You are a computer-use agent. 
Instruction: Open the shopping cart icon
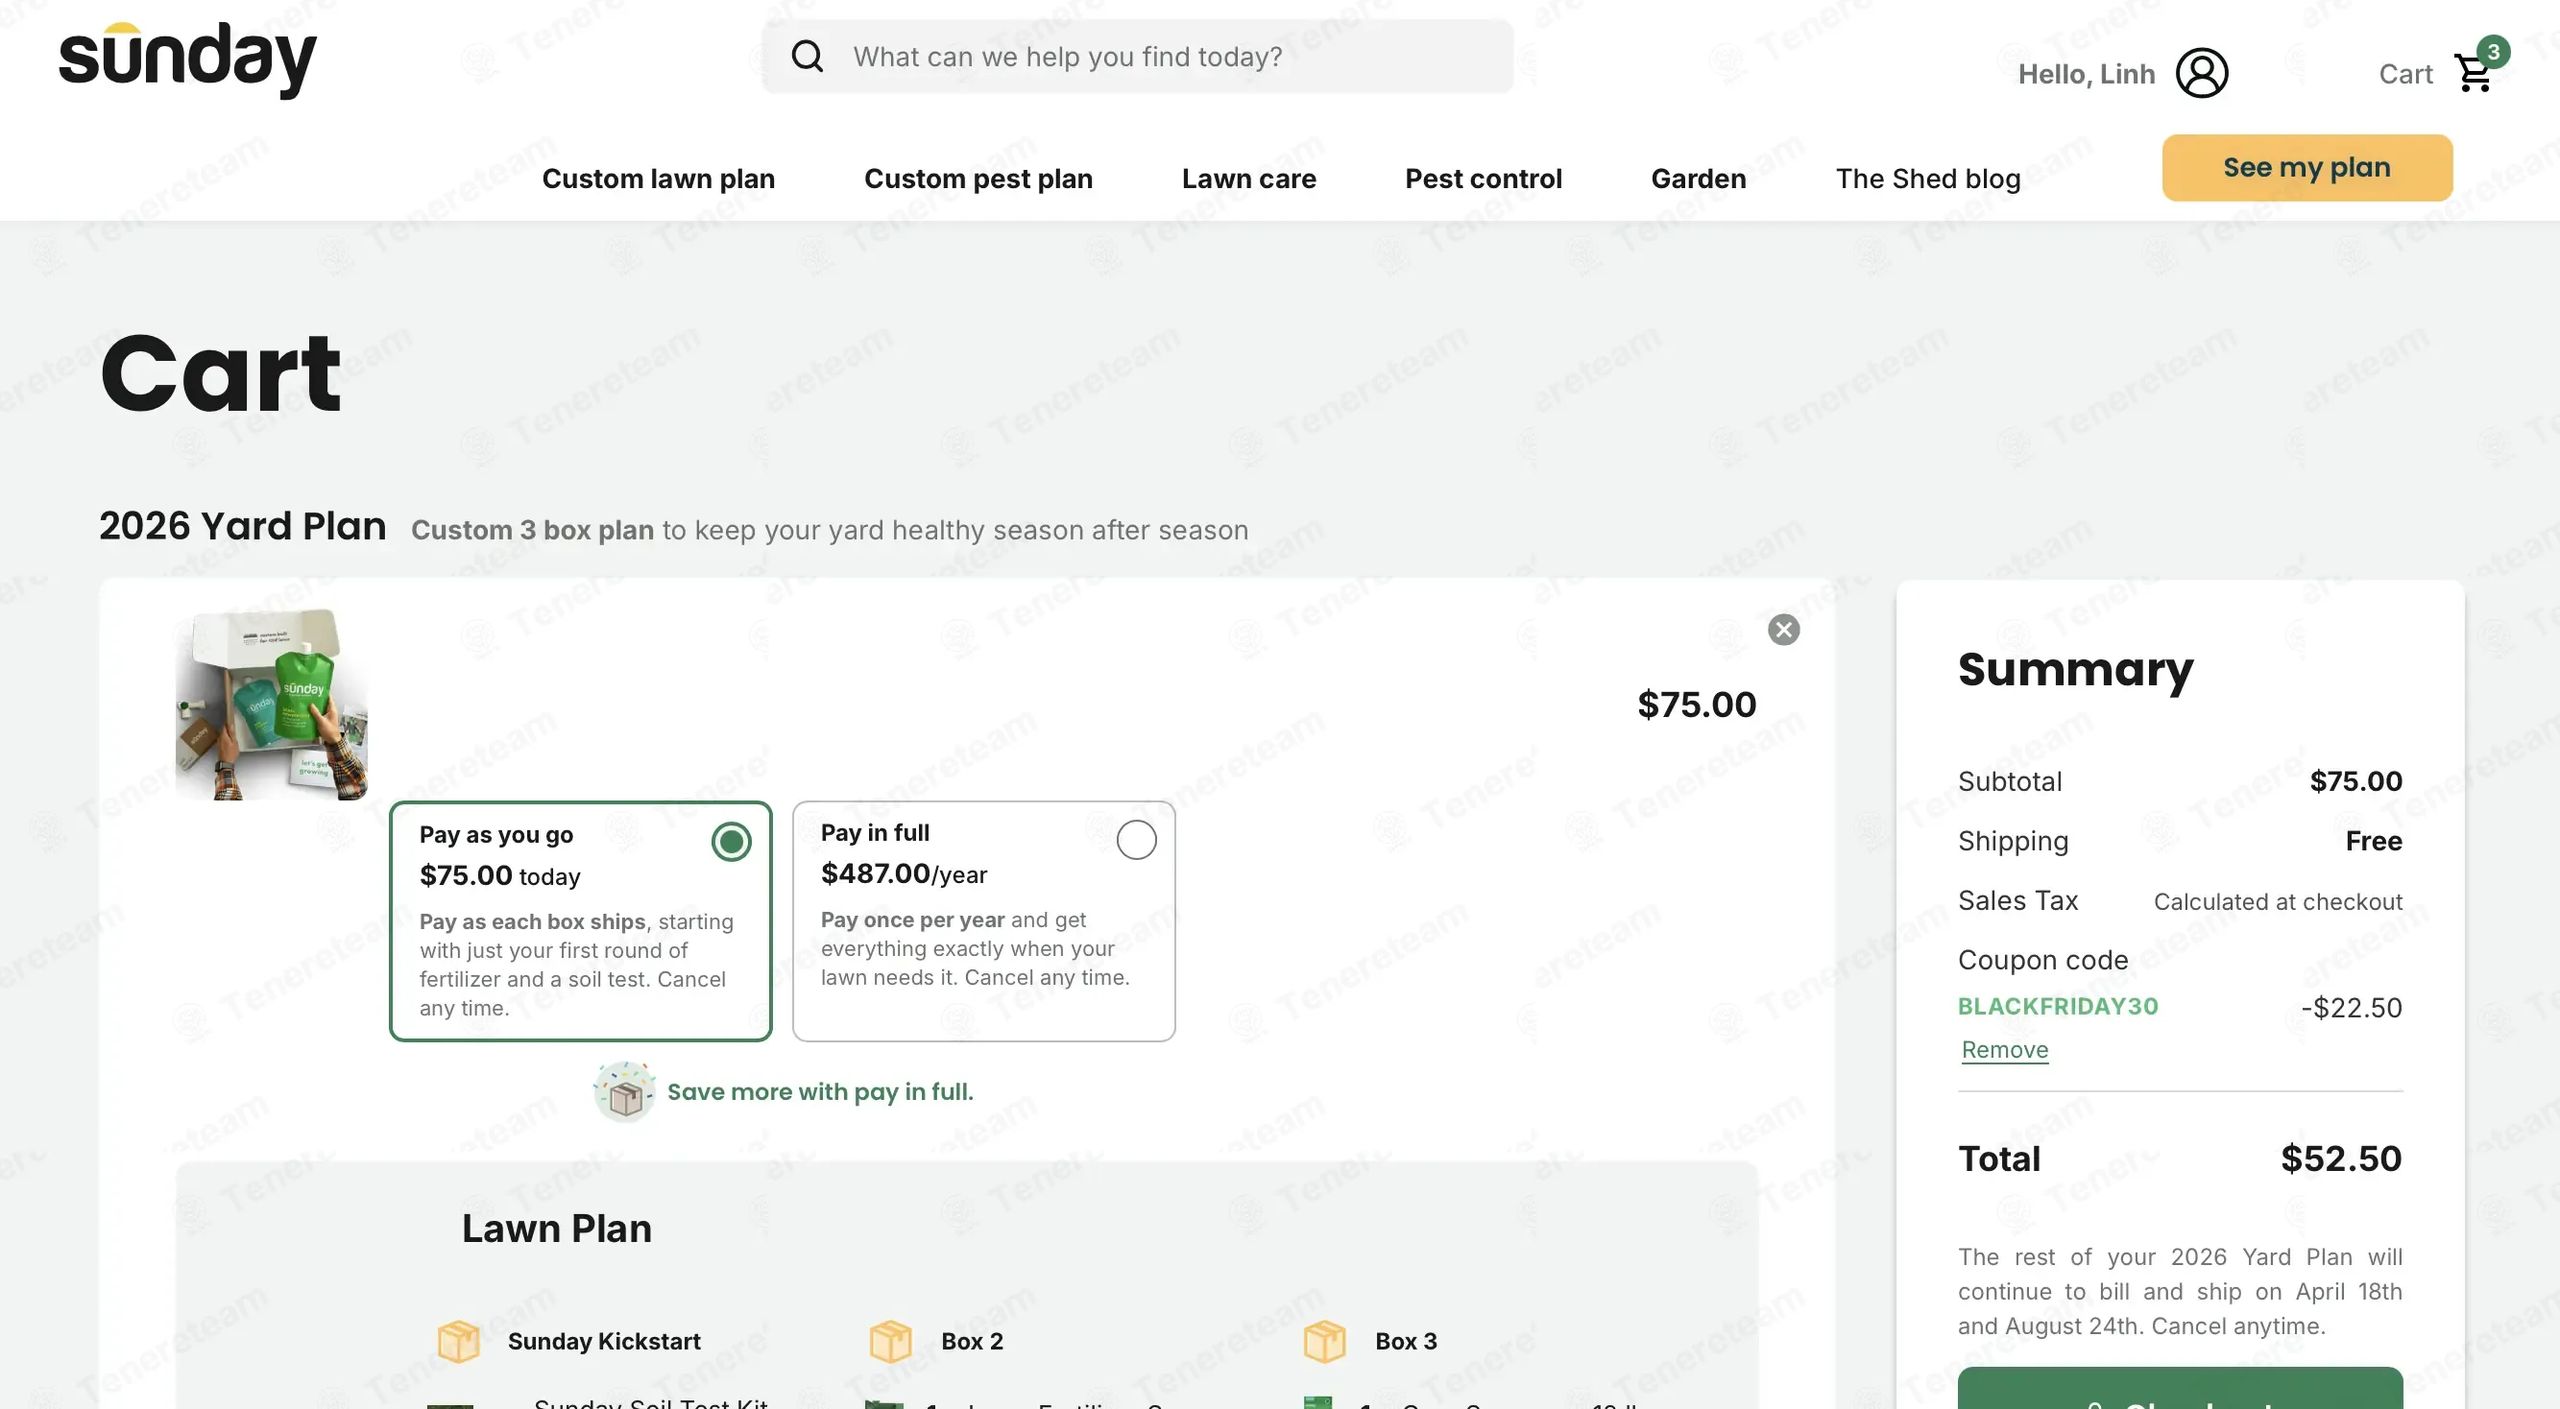coord(2474,74)
